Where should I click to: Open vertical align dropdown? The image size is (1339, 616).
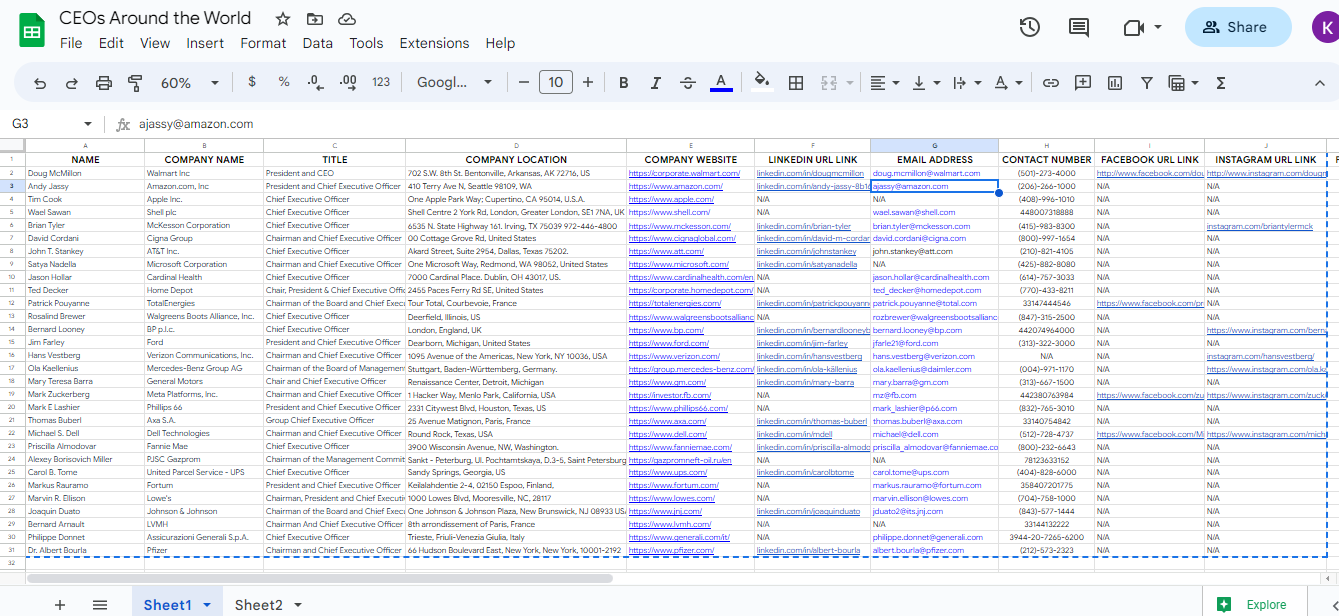pos(927,83)
